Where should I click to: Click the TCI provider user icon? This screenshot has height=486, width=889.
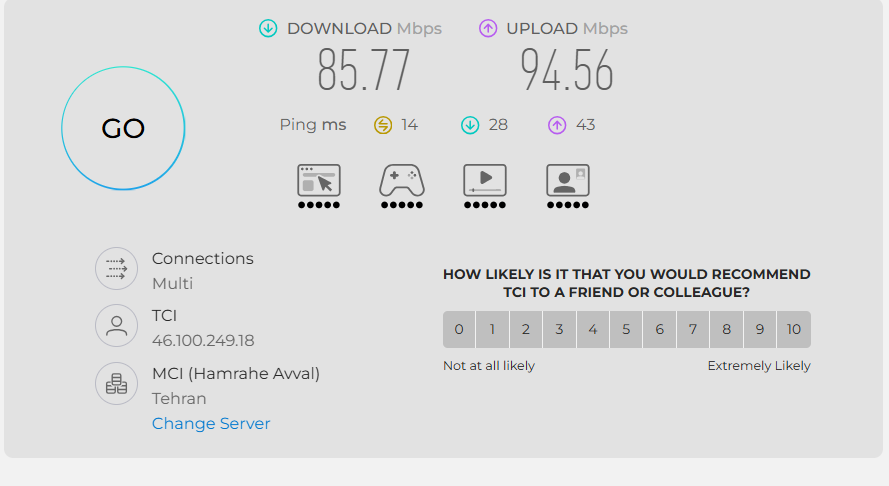click(116, 326)
